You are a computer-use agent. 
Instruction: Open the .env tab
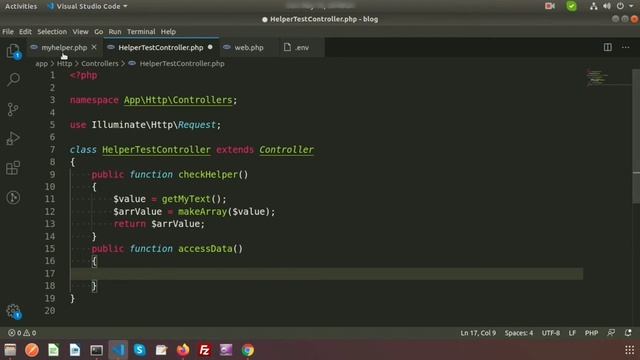302,47
